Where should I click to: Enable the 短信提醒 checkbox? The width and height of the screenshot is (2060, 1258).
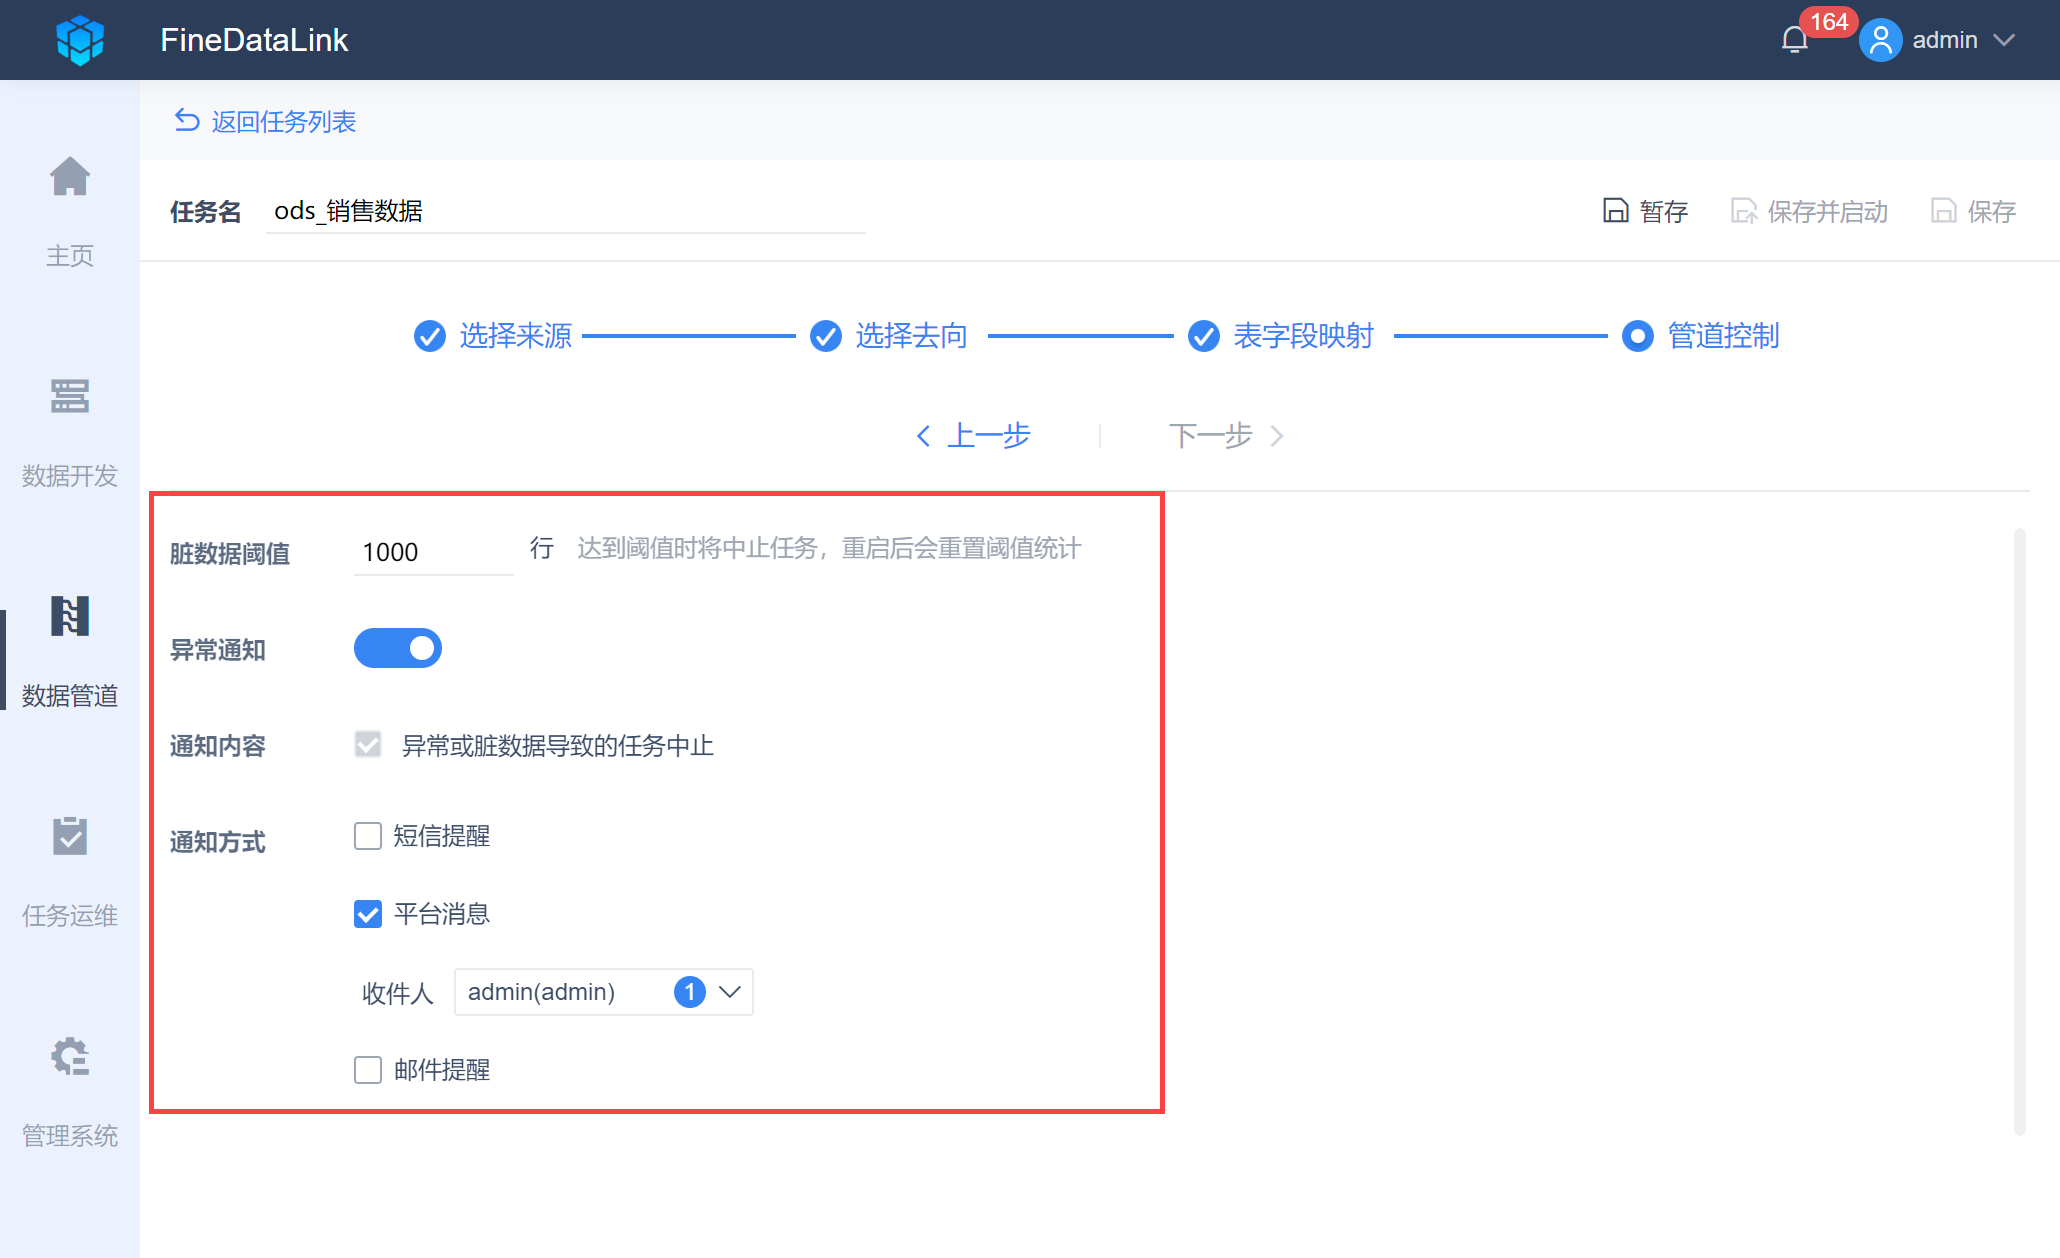368,836
